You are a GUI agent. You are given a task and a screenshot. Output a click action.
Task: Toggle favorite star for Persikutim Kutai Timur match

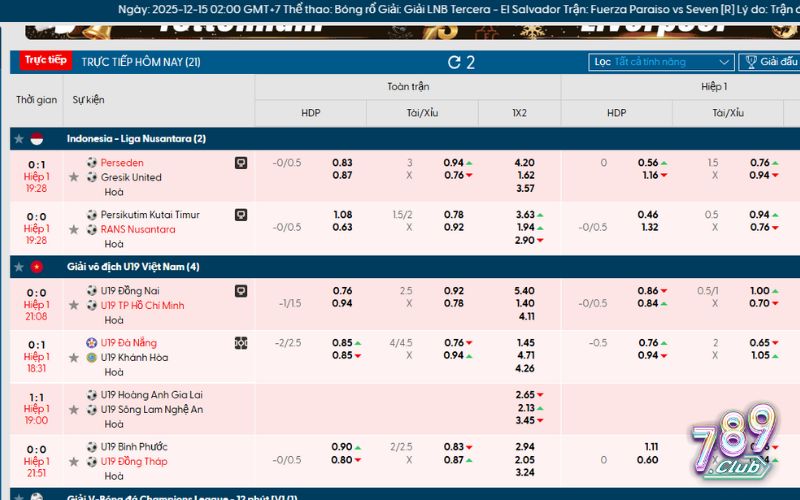[x=74, y=229]
